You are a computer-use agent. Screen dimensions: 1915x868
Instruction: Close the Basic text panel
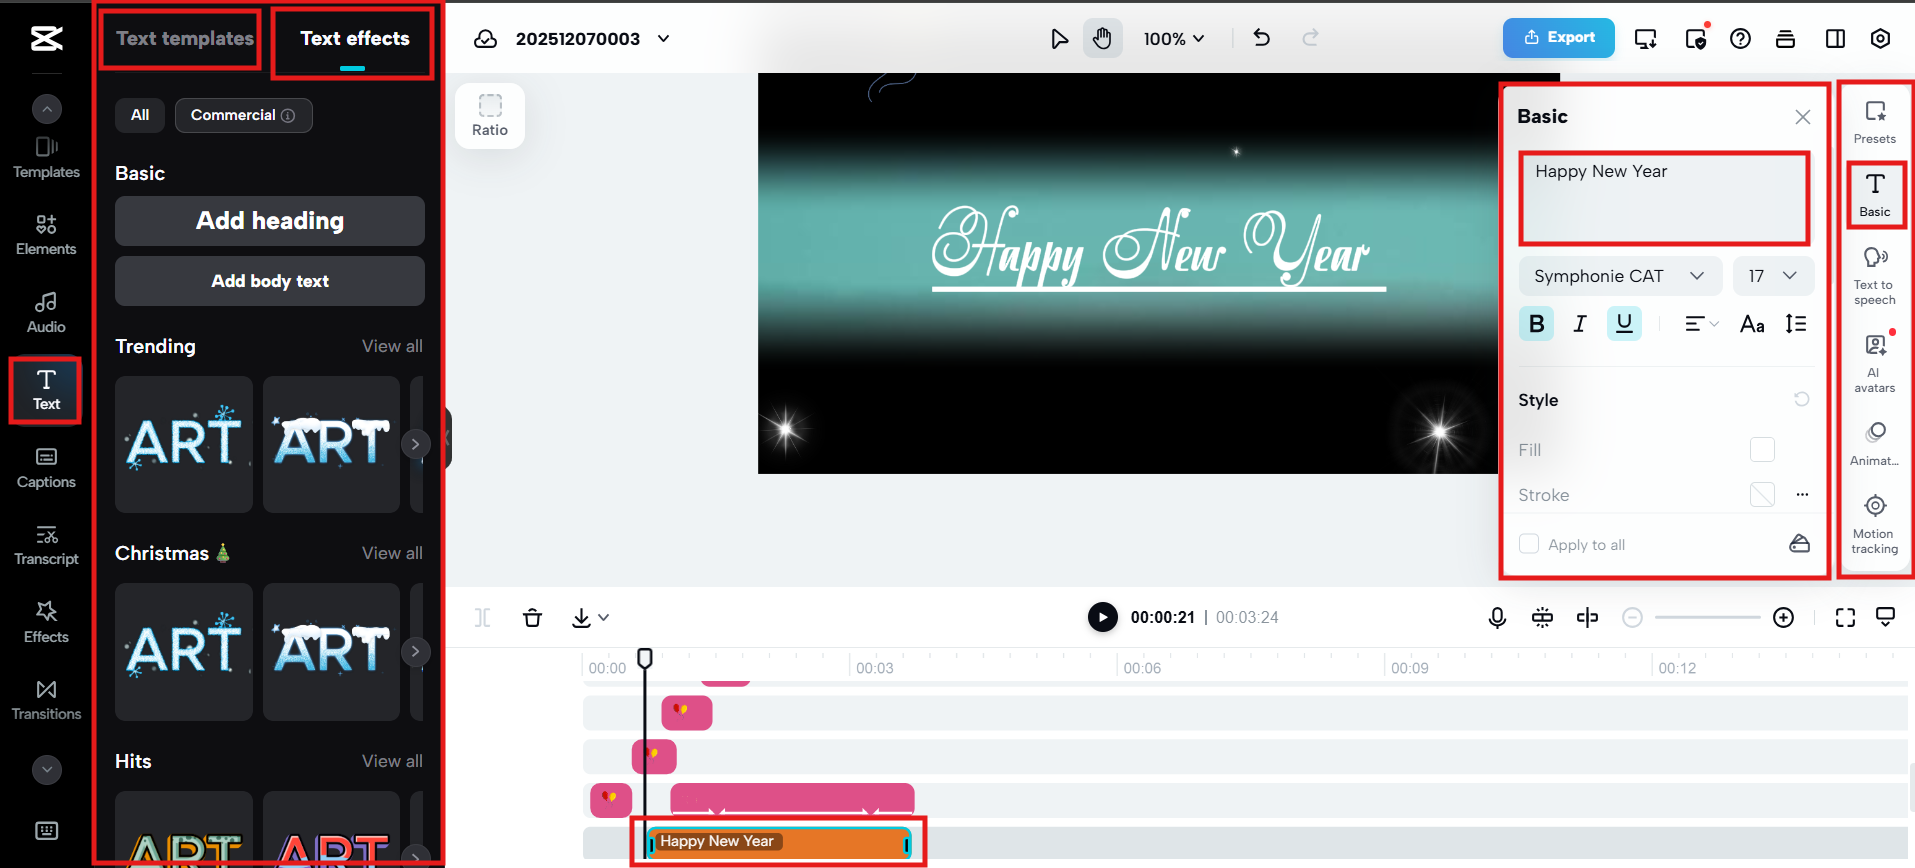click(1802, 117)
